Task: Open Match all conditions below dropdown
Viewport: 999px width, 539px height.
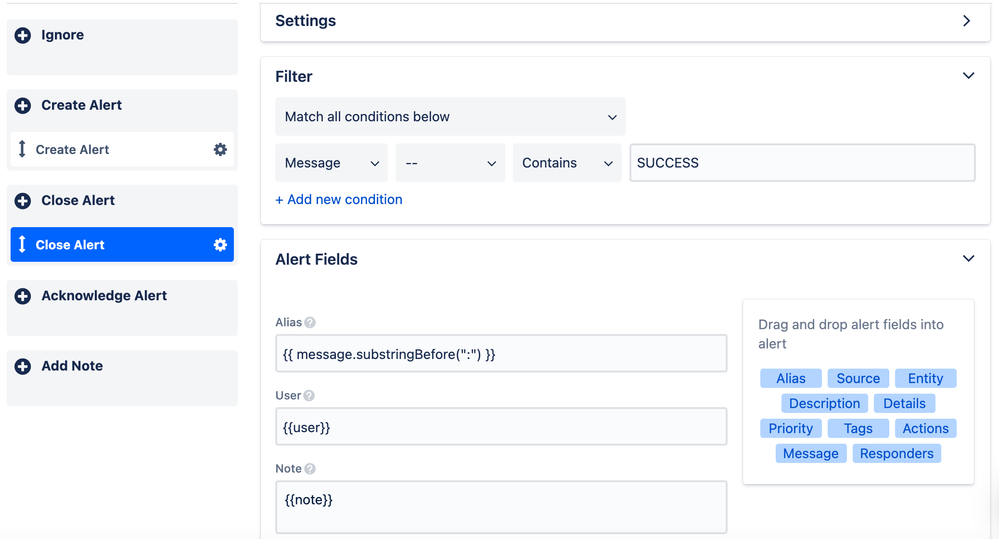Action: (x=450, y=117)
